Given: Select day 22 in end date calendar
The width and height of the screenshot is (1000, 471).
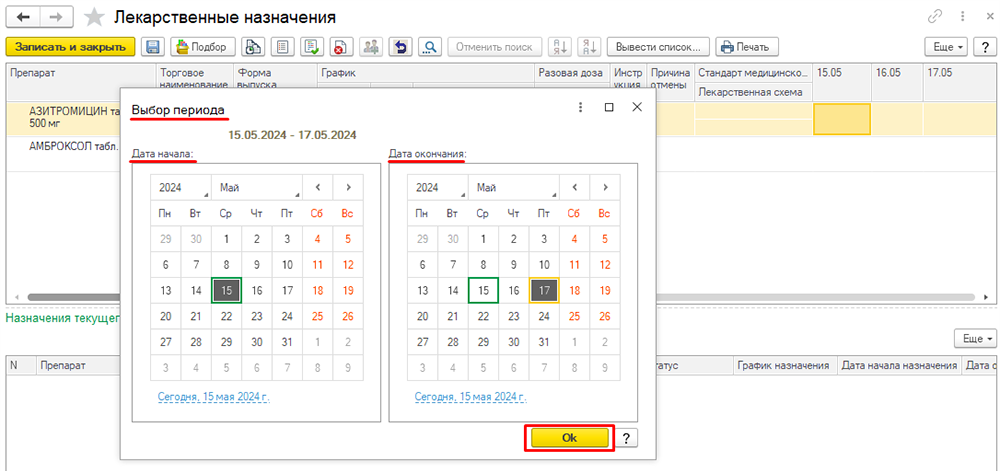Looking at the screenshot, I should [483, 316].
